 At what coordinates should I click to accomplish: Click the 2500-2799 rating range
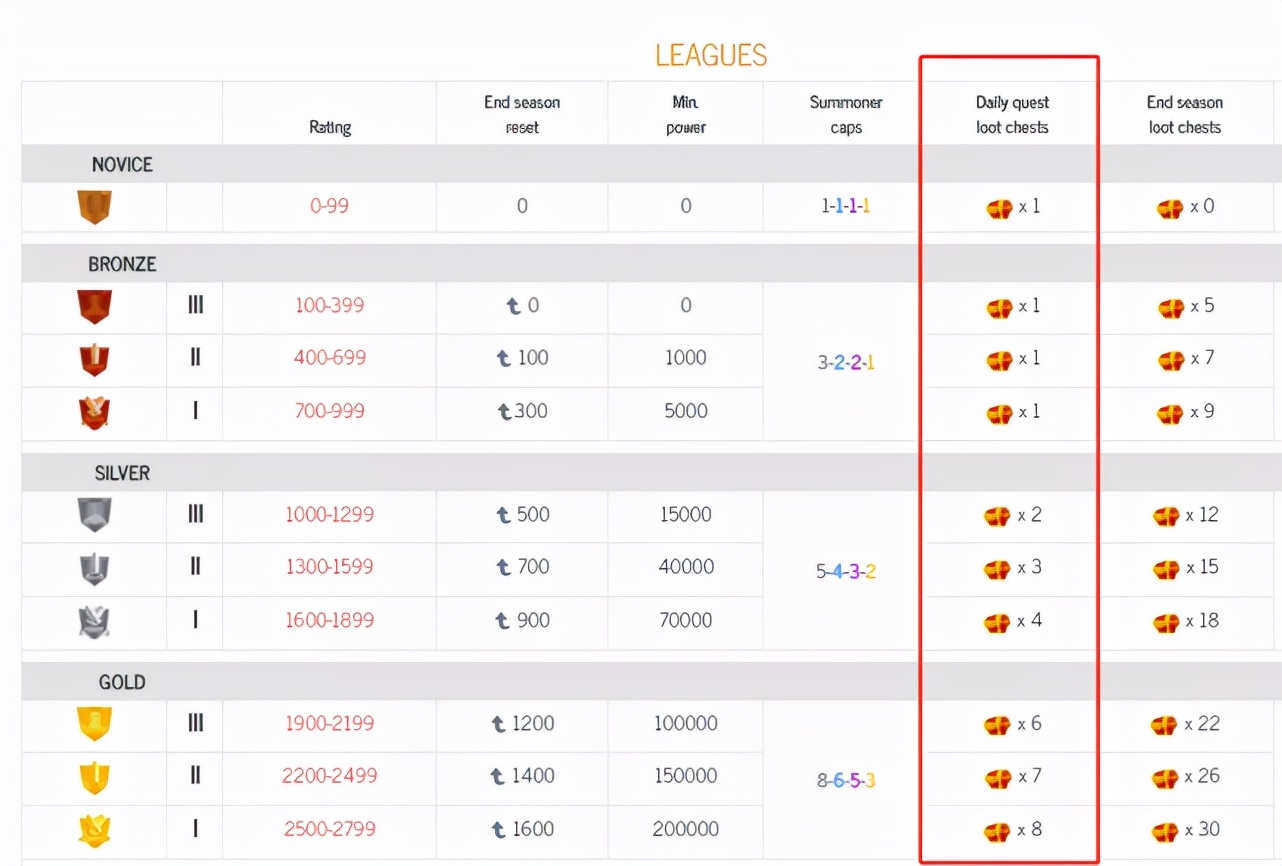[x=330, y=829]
